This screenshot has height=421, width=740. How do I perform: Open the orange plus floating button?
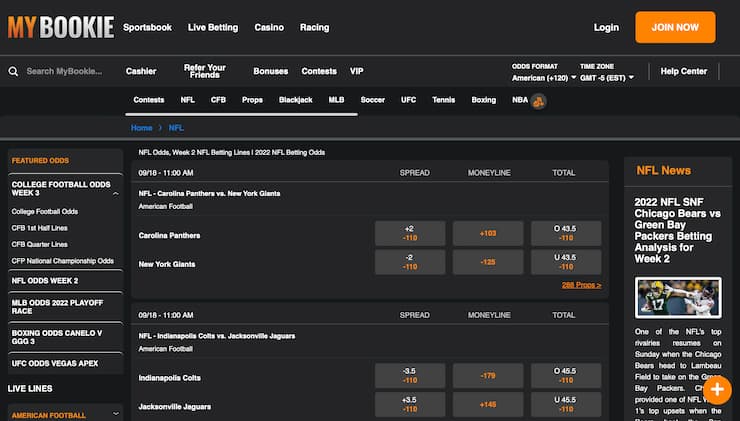click(x=717, y=390)
